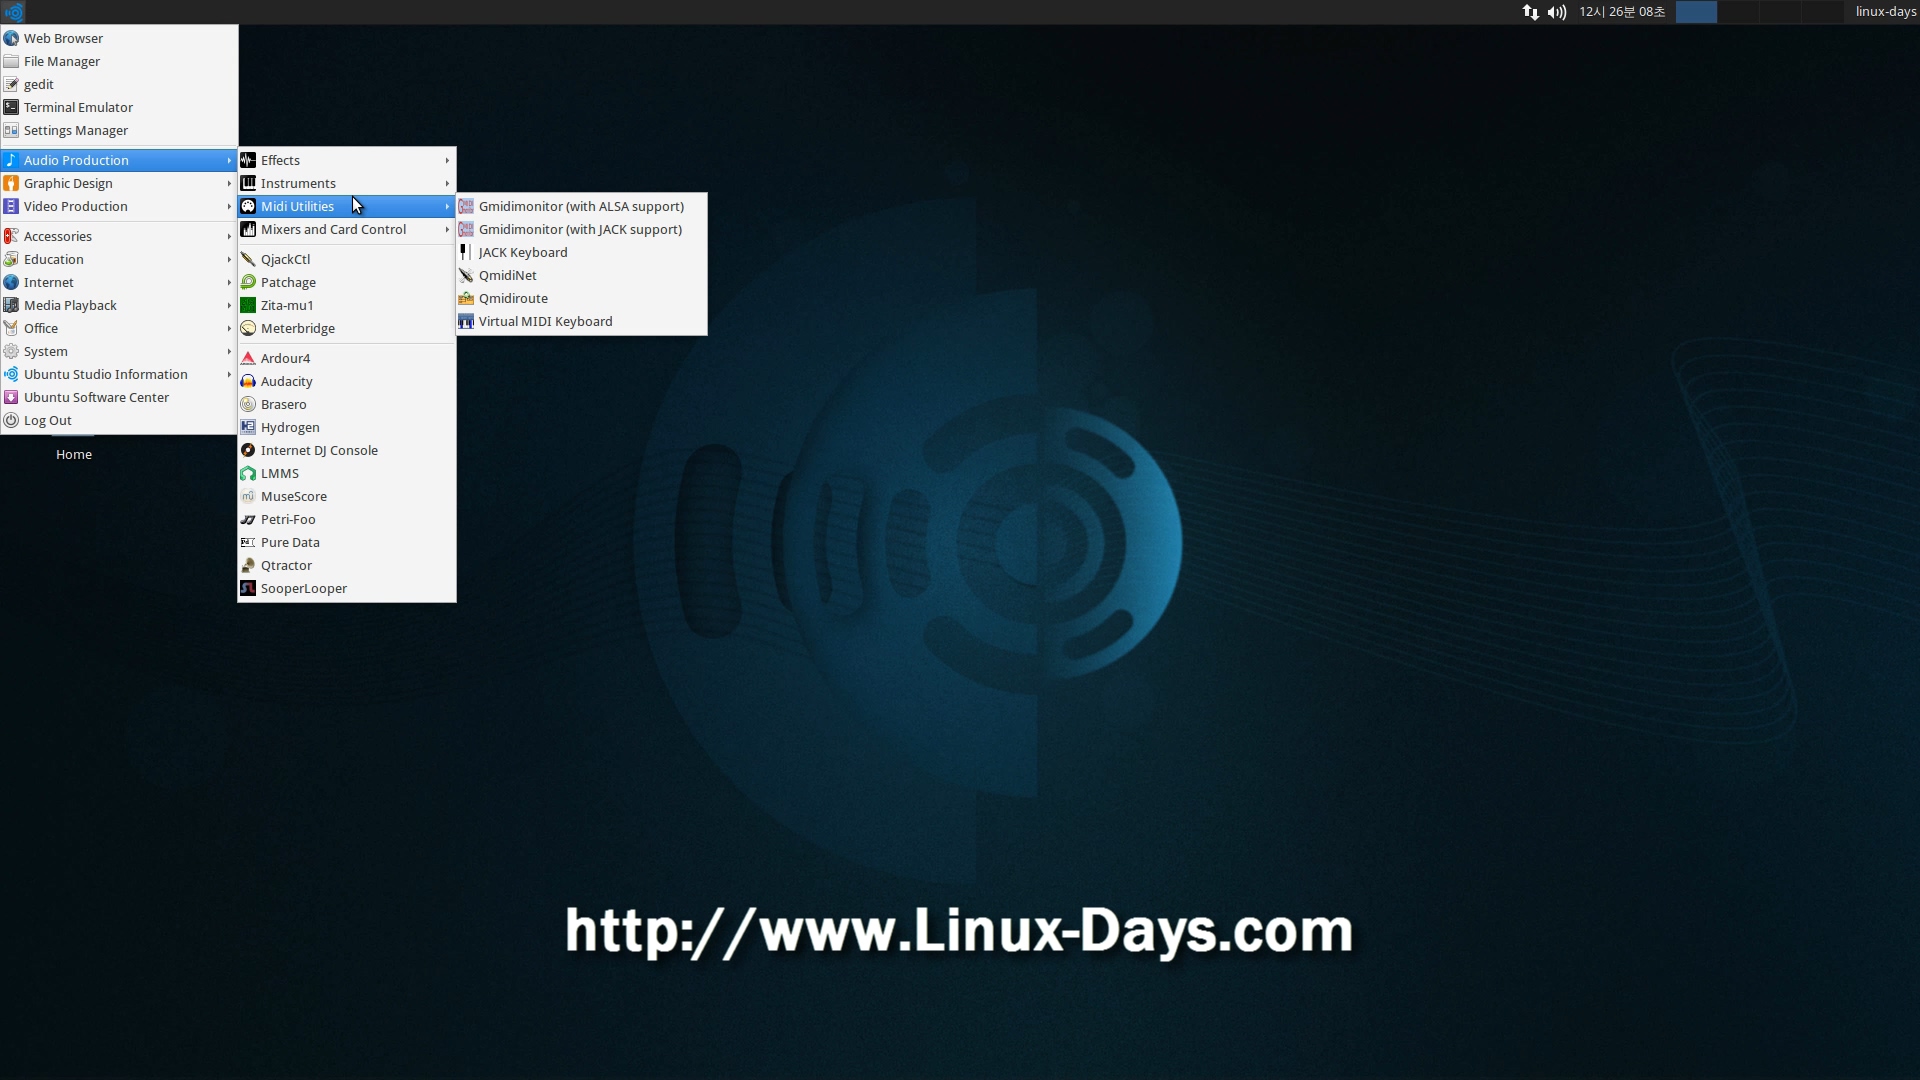Click the Terminal Emulator icon
1920x1080 pixels.
pos(11,107)
